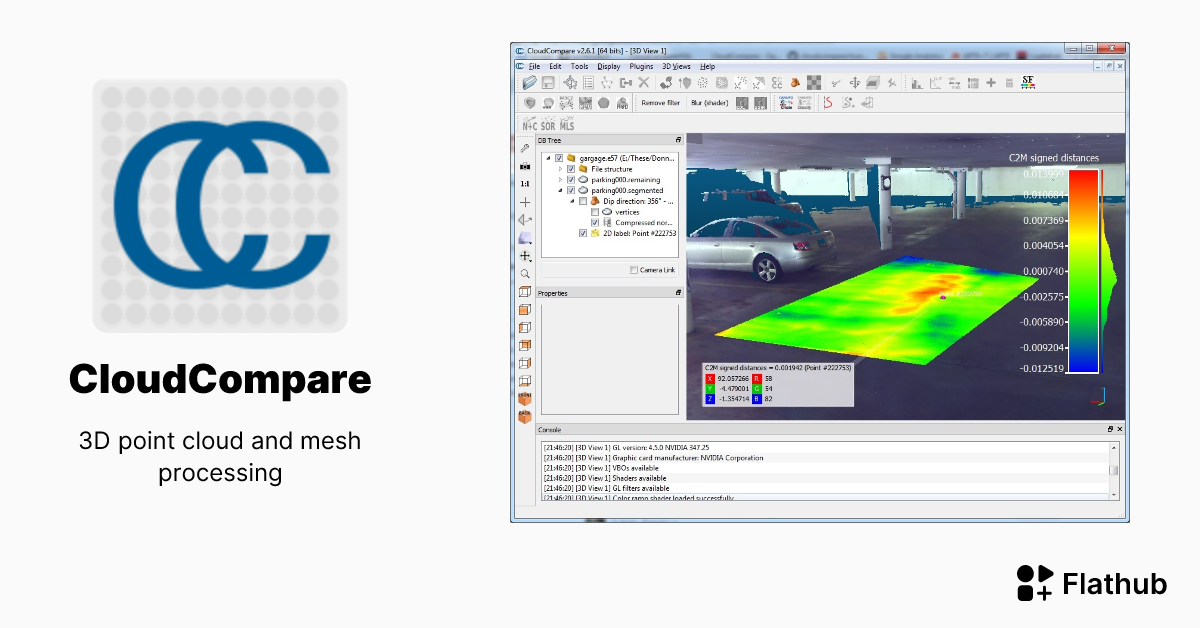Expand the File structure tree node
This screenshot has height=628, width=1200.
coord(560,169)
